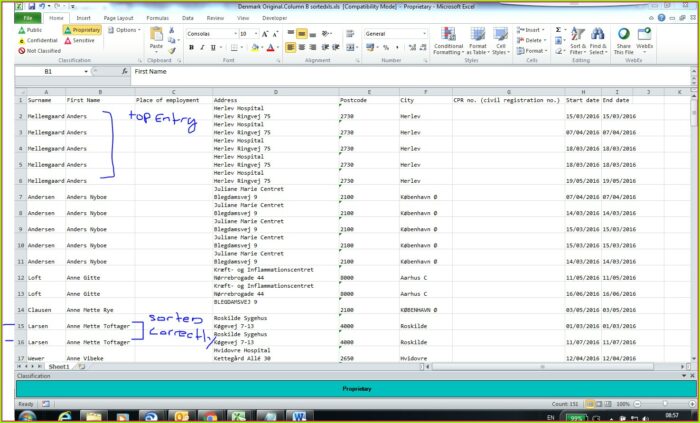Image resolution: width=700 pixels, height=423 pixels.
Task: Click the WebEx button
Action: point(644,41)
